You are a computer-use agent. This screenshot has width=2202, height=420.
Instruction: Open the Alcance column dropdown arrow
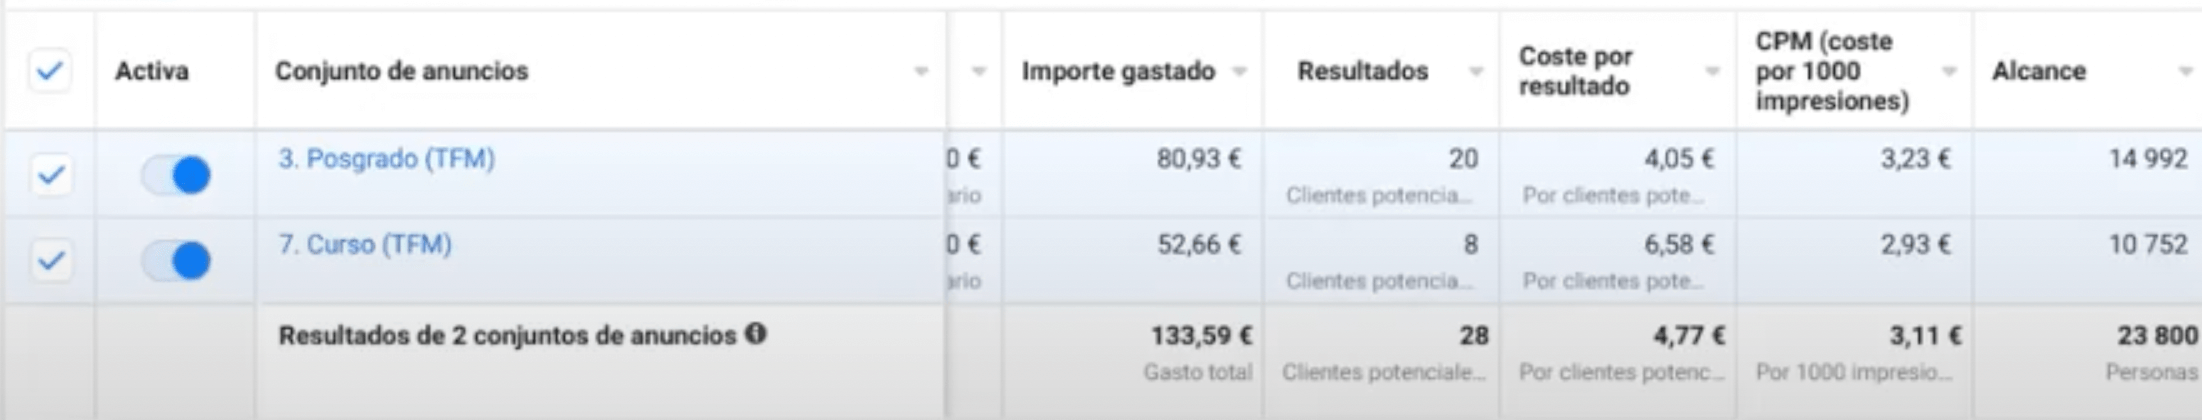point(2186,71)
